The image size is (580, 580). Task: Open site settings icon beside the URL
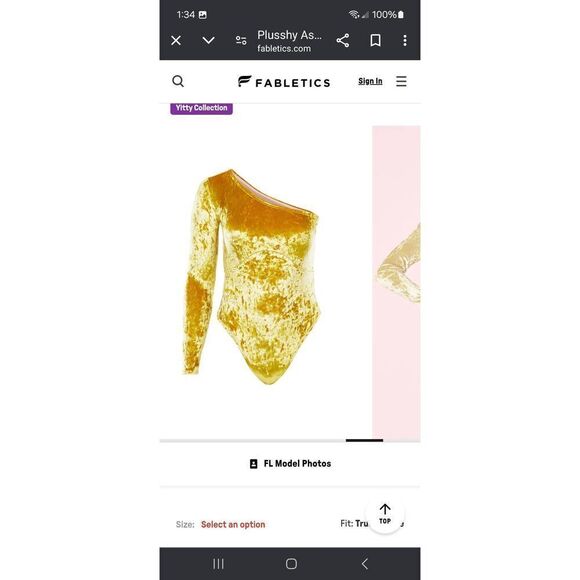[241, 40]
